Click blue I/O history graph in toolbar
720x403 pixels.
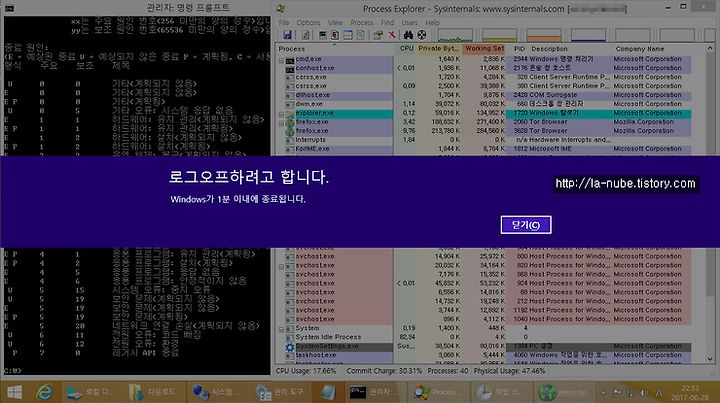coord(588,35)
